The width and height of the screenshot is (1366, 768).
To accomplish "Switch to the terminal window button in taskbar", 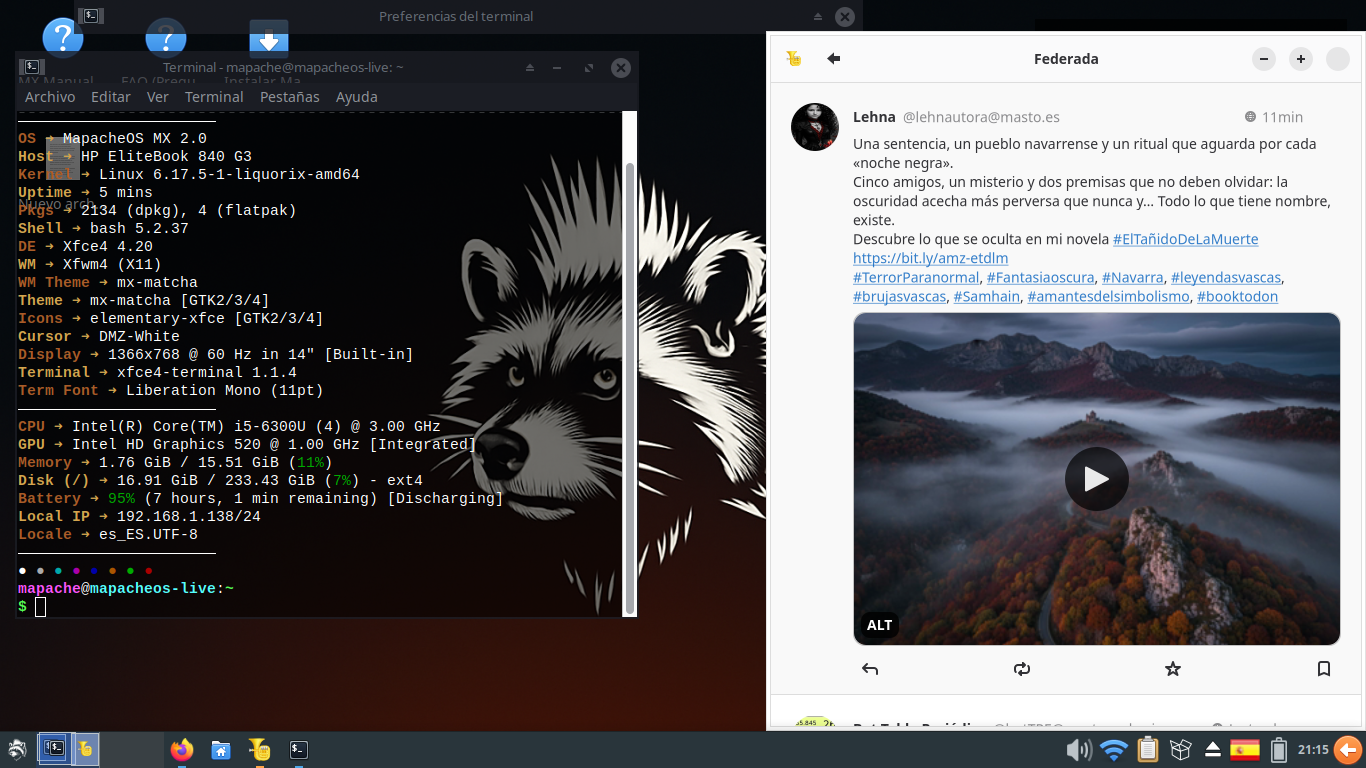I will (x=53, y=748).
